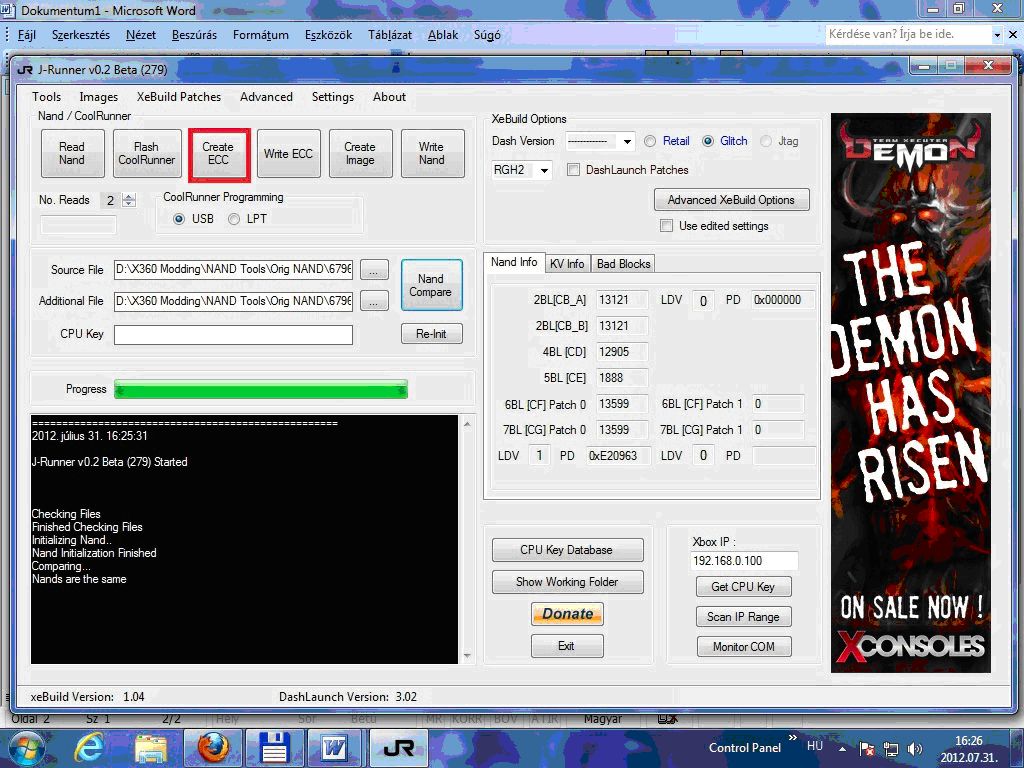Switch to the KV Info tab
Screen dimensions: 1024x768
pos(567,264)
